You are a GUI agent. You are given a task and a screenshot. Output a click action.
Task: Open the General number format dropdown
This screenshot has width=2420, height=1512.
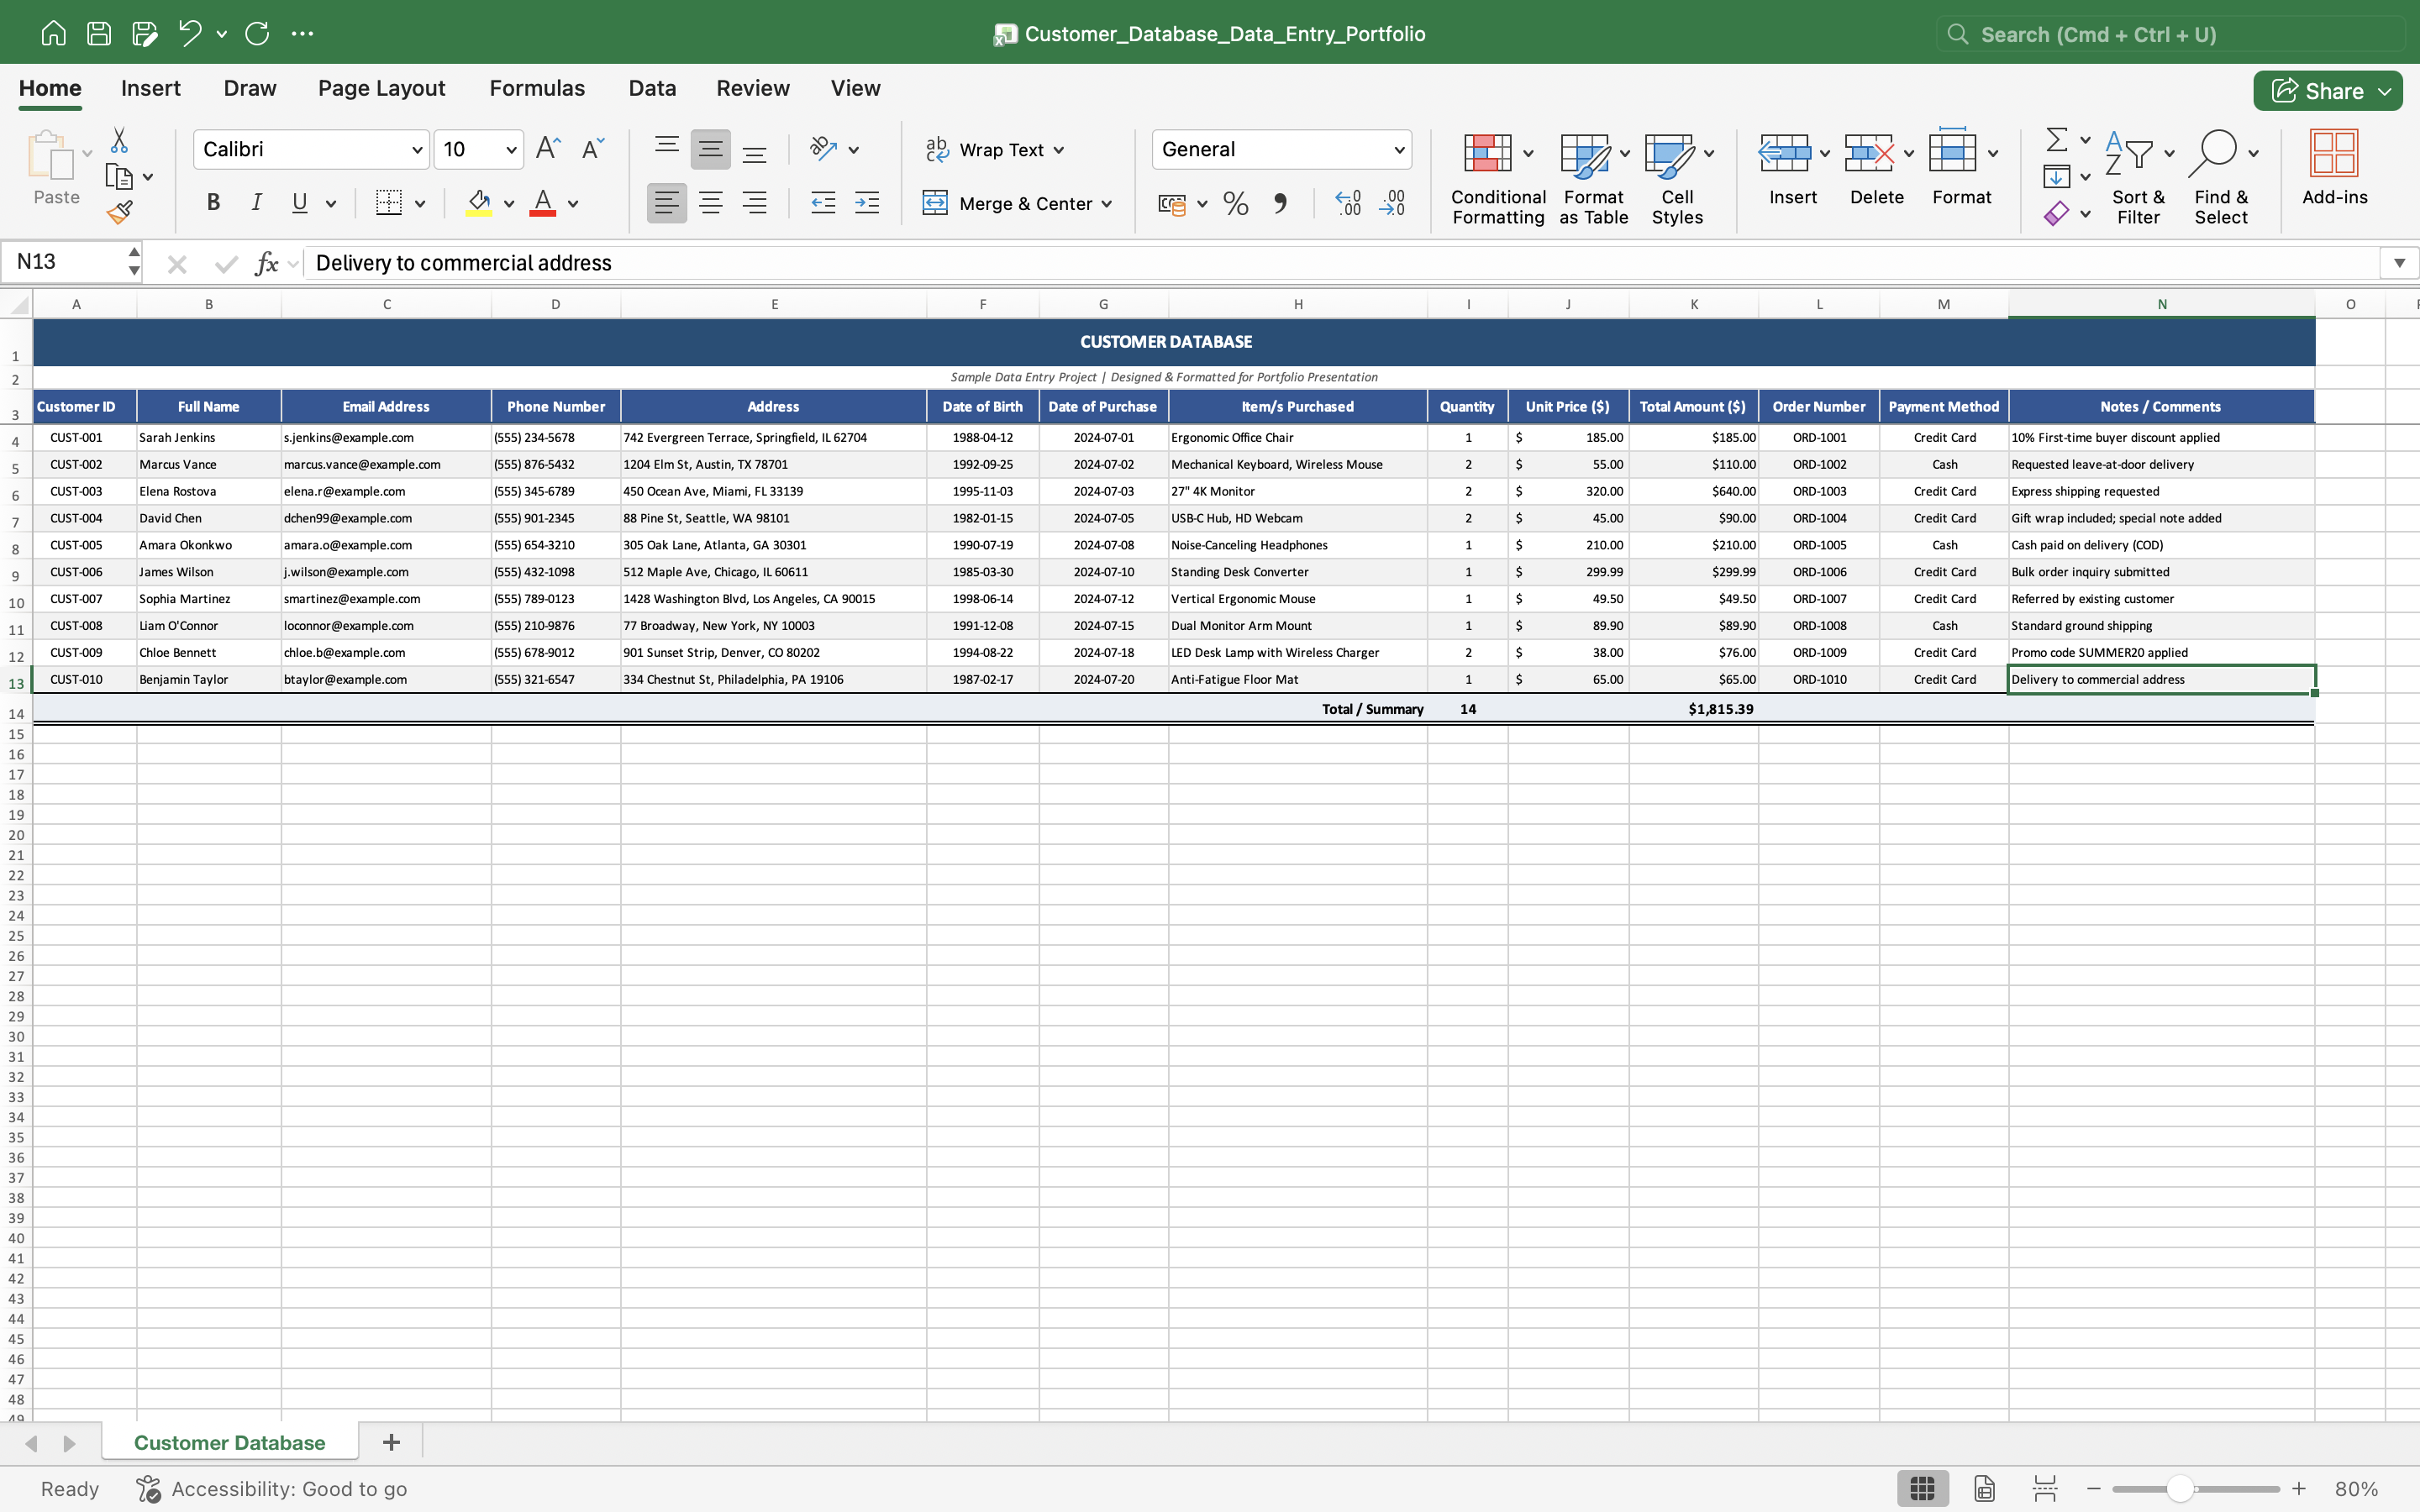pos(1399,150)
